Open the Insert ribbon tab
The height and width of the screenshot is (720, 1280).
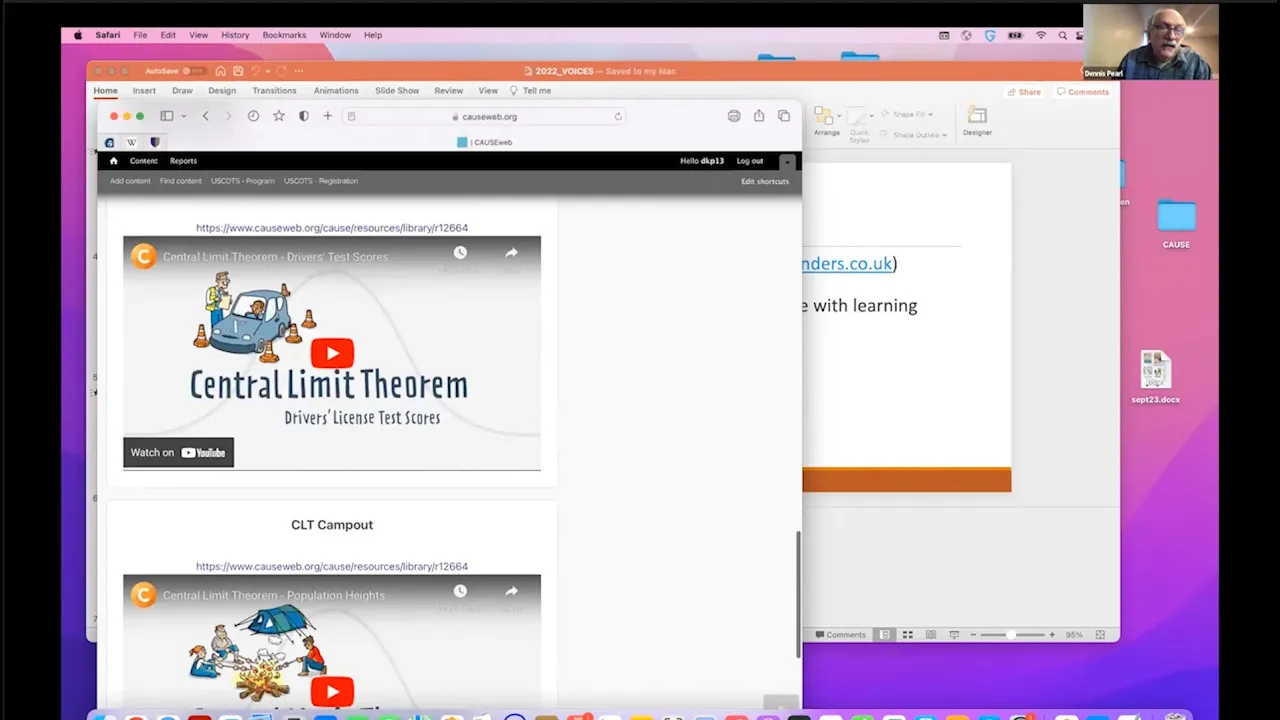coord(144,91)
